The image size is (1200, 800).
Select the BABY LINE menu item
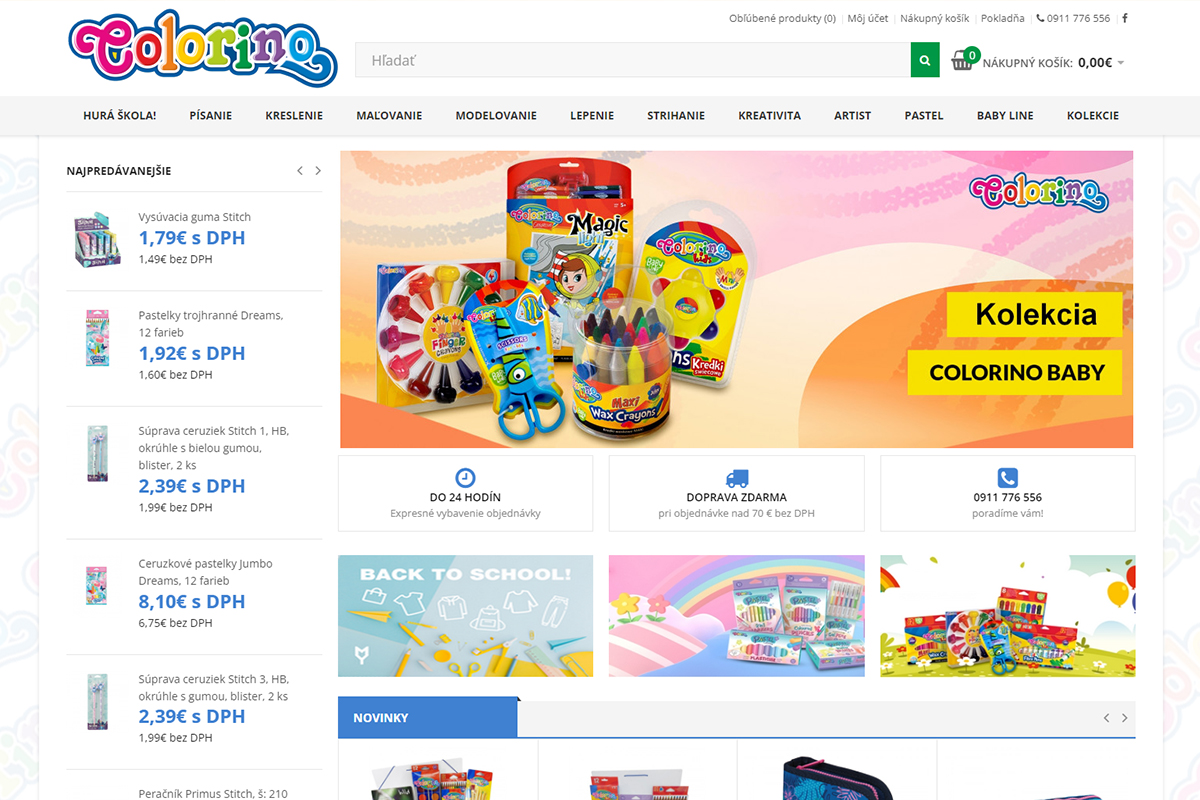click(x=1005, y=116)
